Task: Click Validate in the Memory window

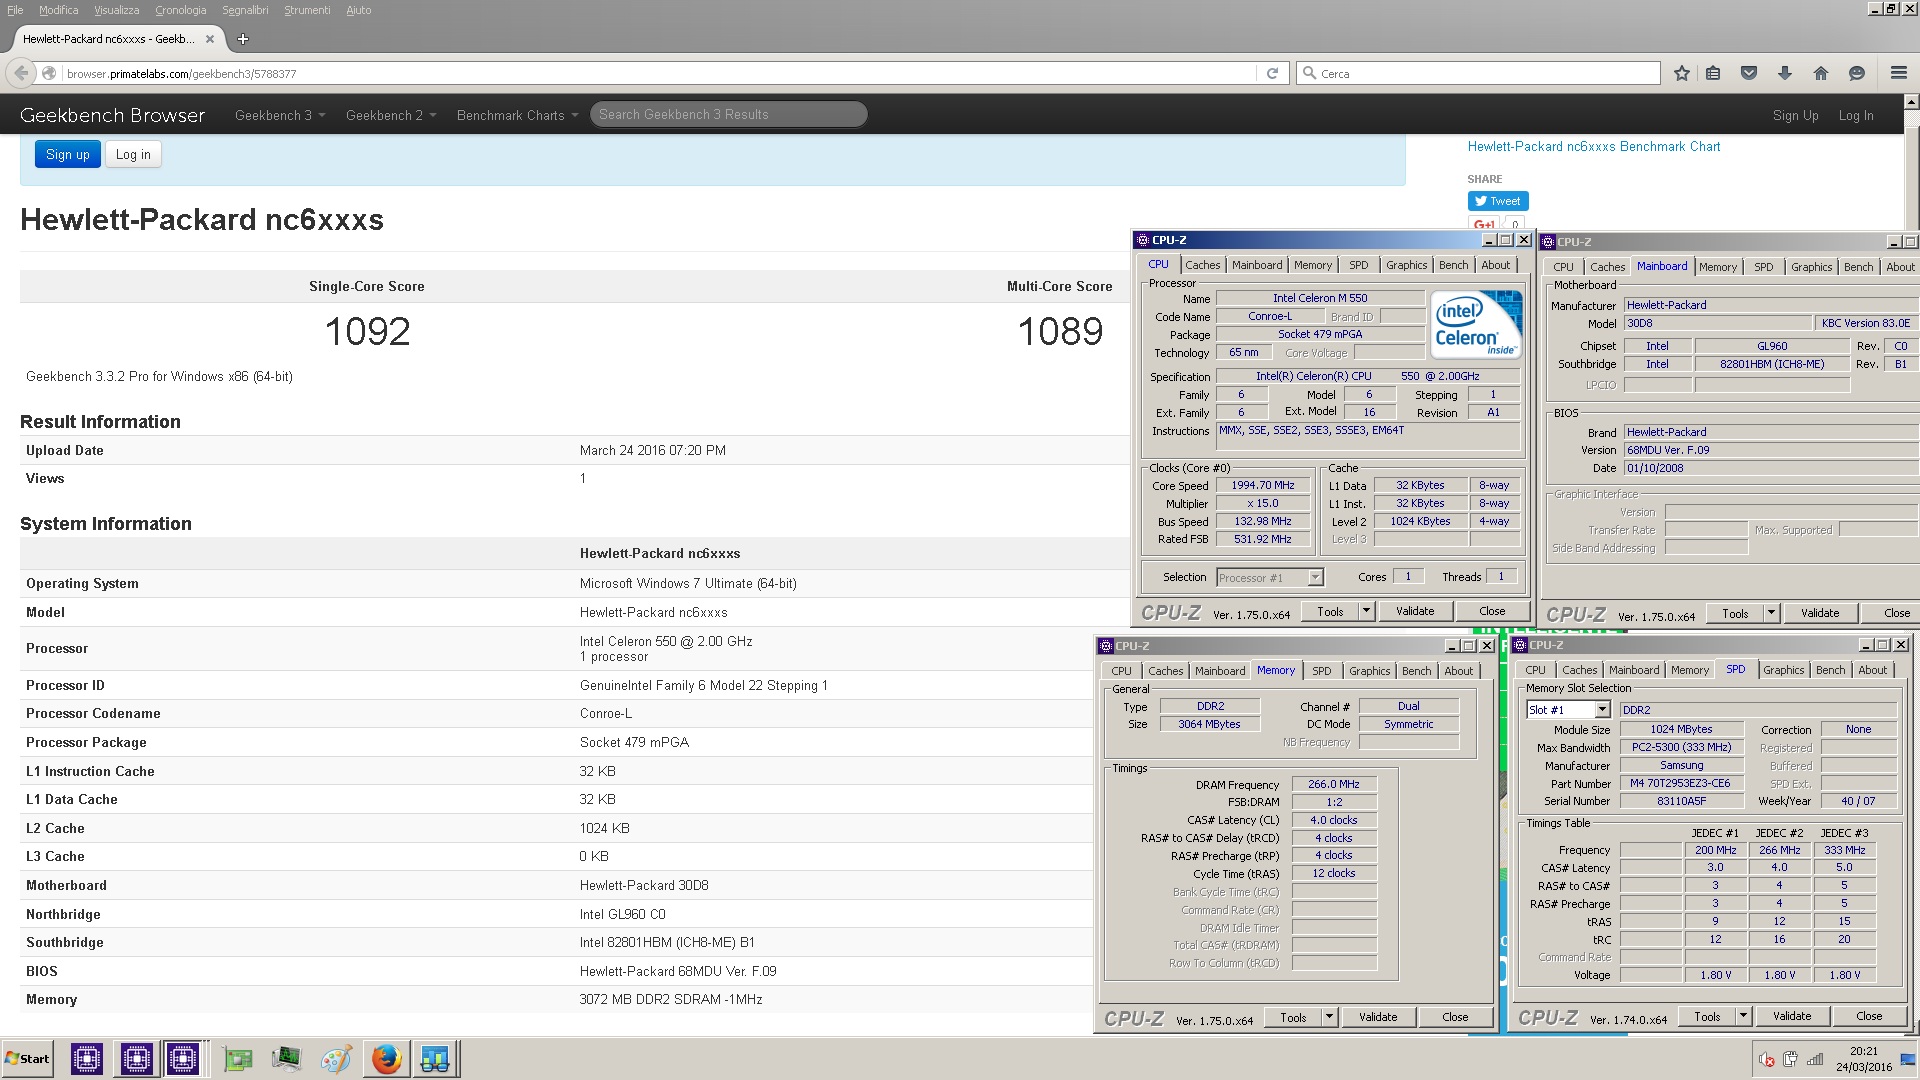Action: pos(1378,1017)
